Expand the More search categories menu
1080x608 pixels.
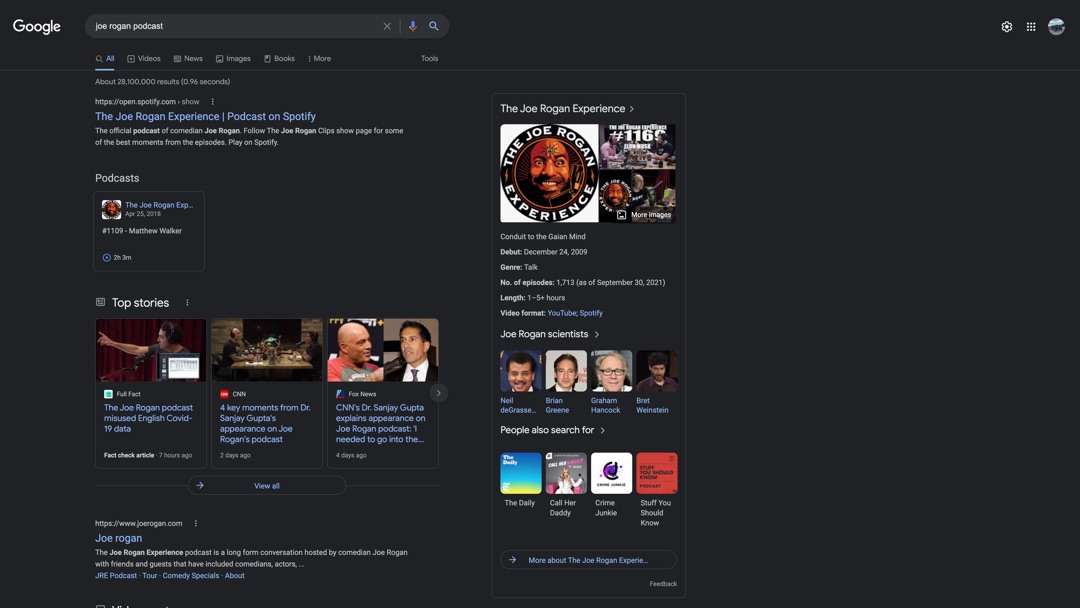pyautogui.click(x=319, y=59)
